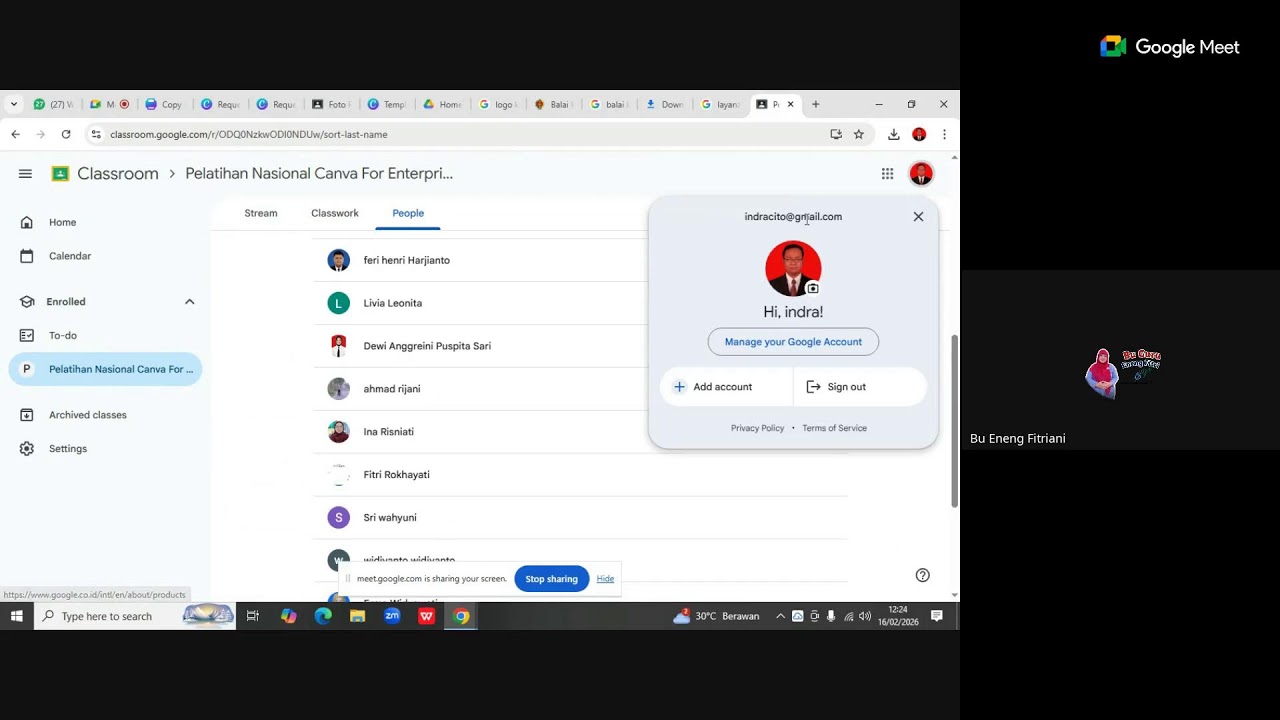Open the Privacy Policy link
This screenshot has height=720, width=1280.
click(757, 428)
